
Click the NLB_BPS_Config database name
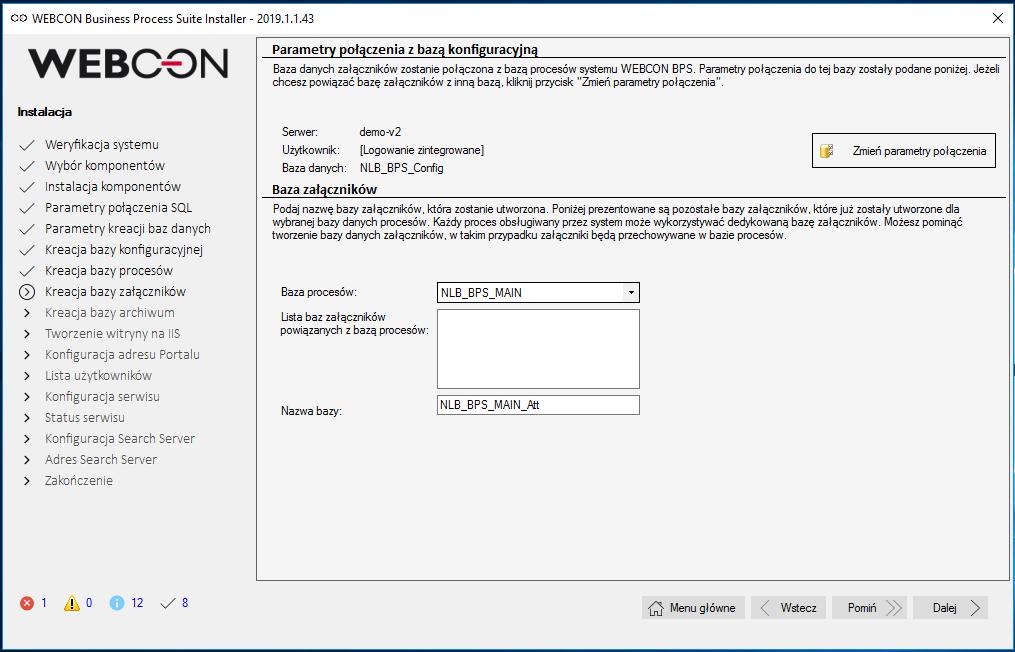coord(401,168)
